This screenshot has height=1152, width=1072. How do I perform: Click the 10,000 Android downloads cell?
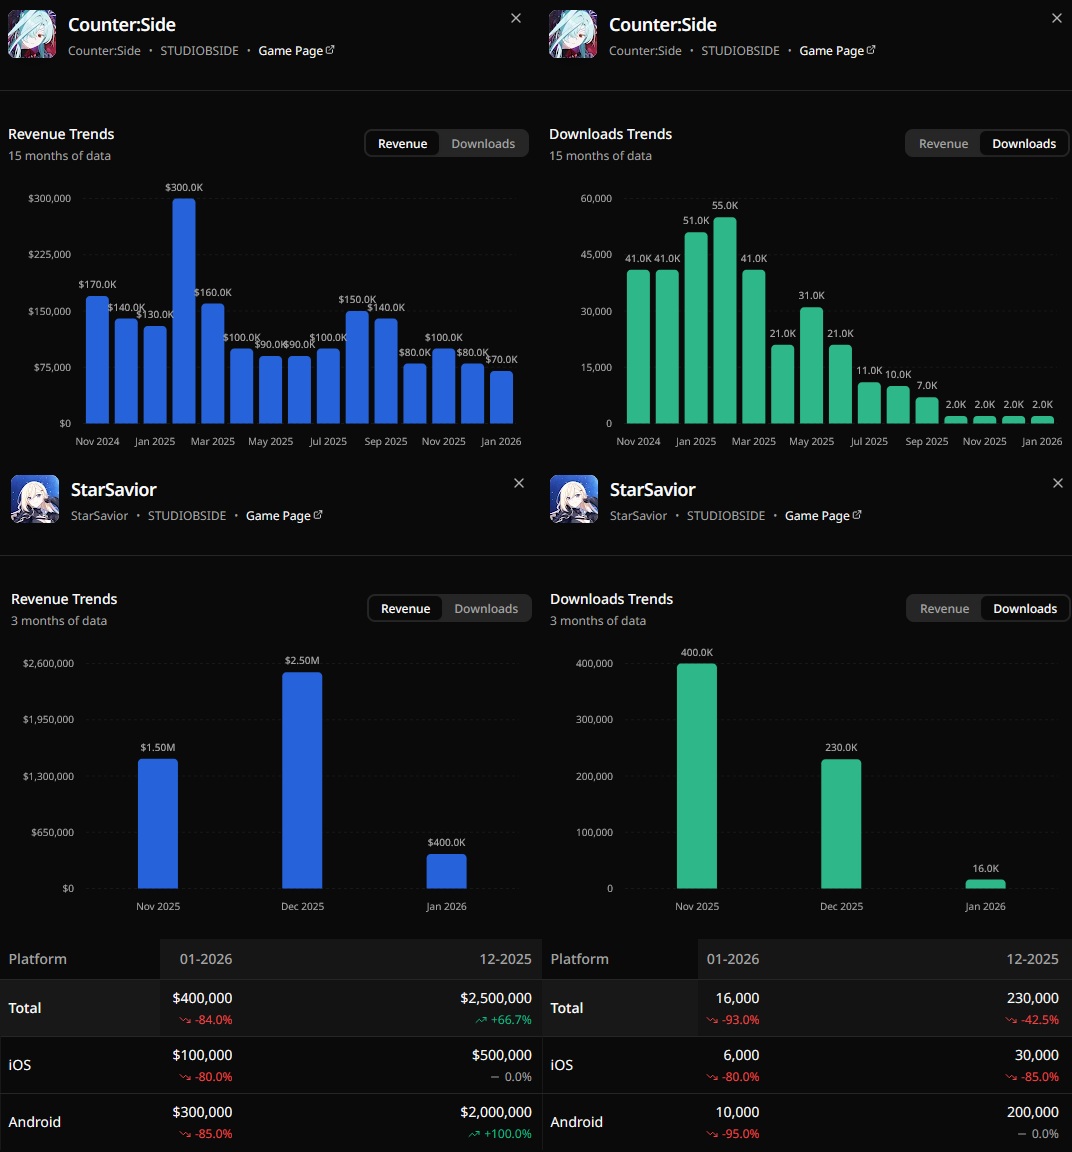pos(737,1112)
